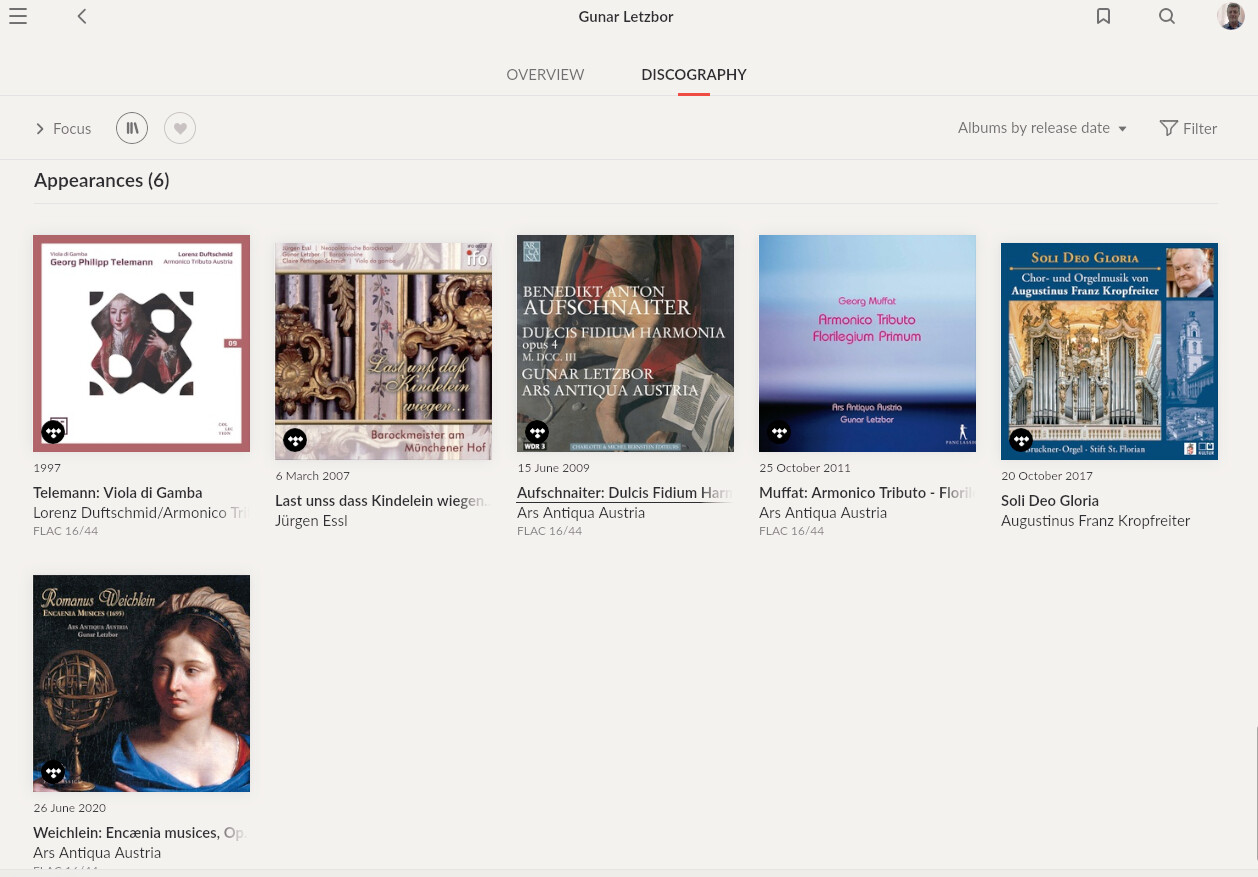1258x877 pixels.
Task: Open Aufschnaiter Dulcis Fidium Harmonia cover
Action: [625, 343]
